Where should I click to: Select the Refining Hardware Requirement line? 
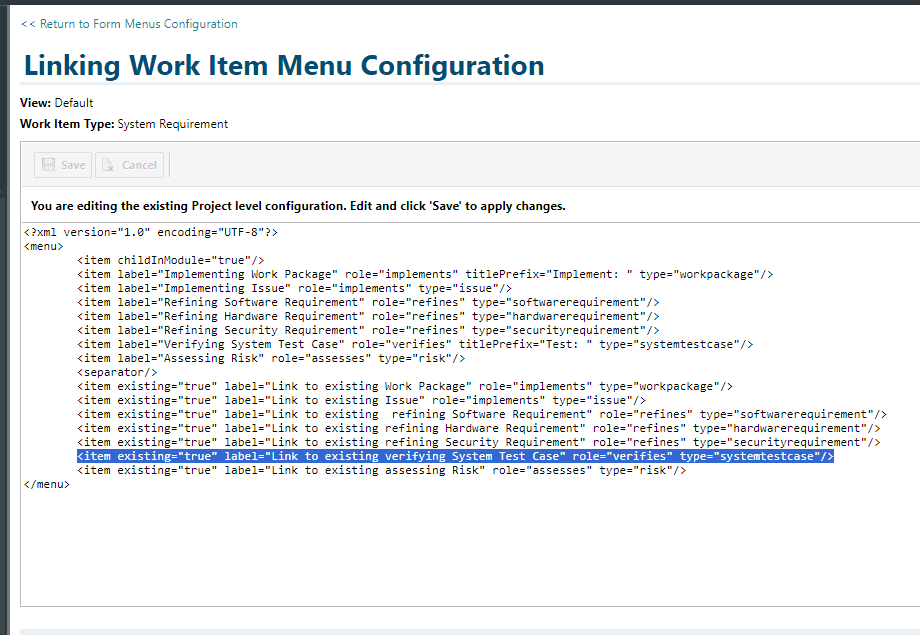[x=368, y=316]
